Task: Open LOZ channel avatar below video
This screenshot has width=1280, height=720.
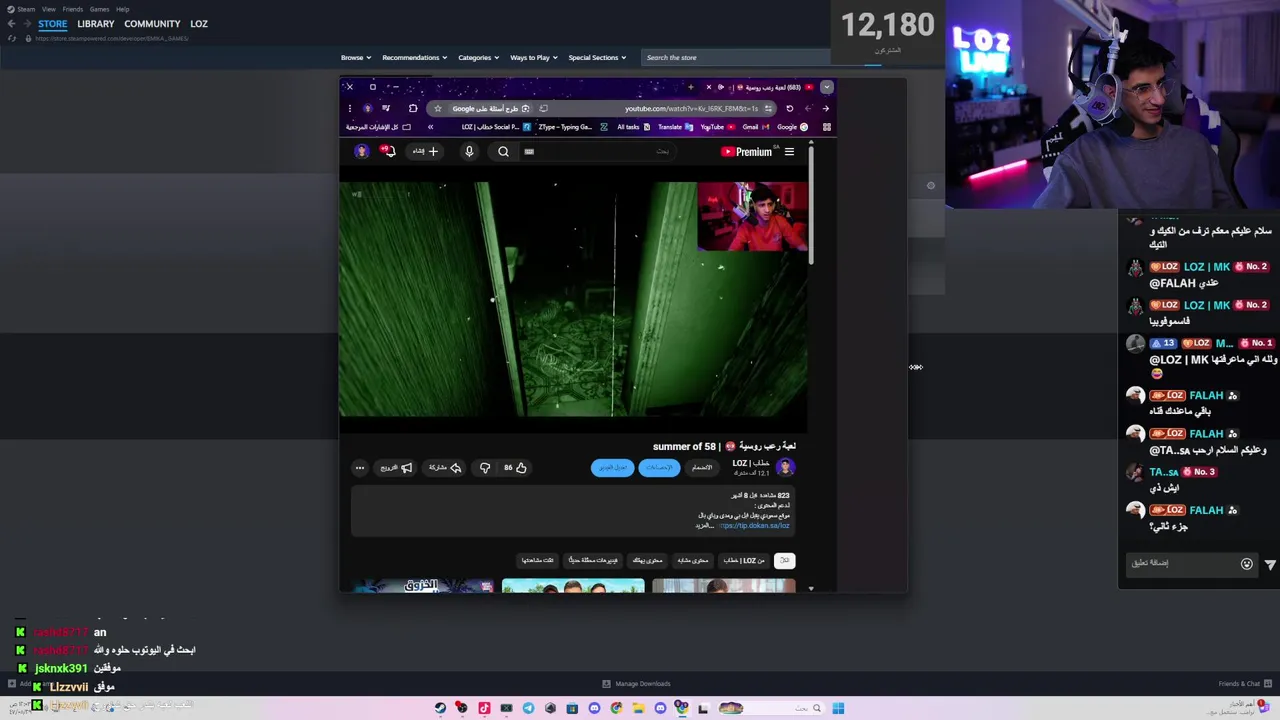Action: tap(785, 467)
